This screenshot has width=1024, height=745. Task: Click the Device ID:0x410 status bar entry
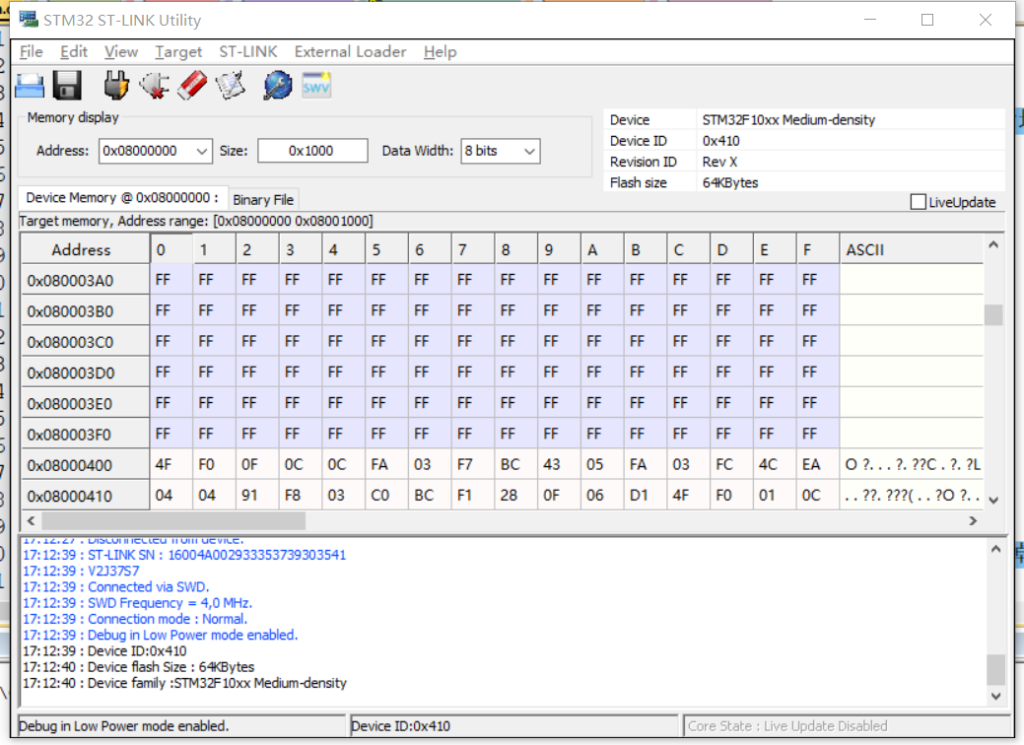point(513,726)
